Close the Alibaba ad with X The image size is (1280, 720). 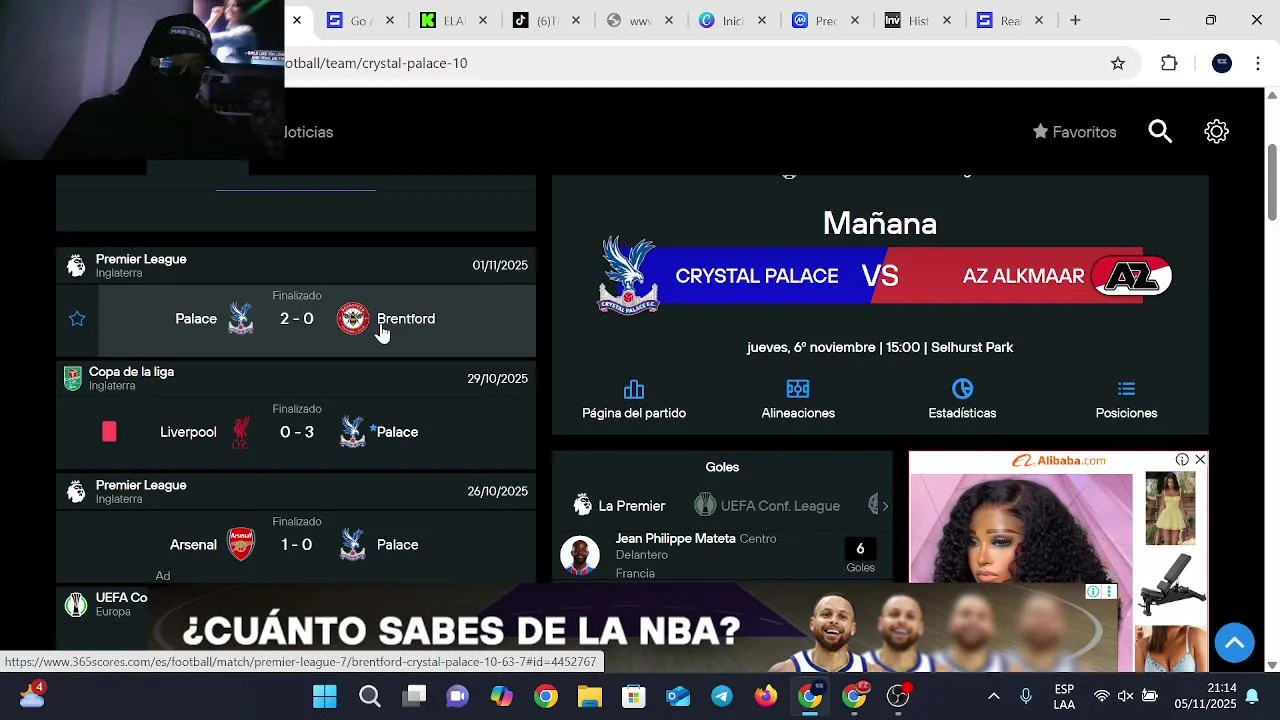(x=1200, y=459)
